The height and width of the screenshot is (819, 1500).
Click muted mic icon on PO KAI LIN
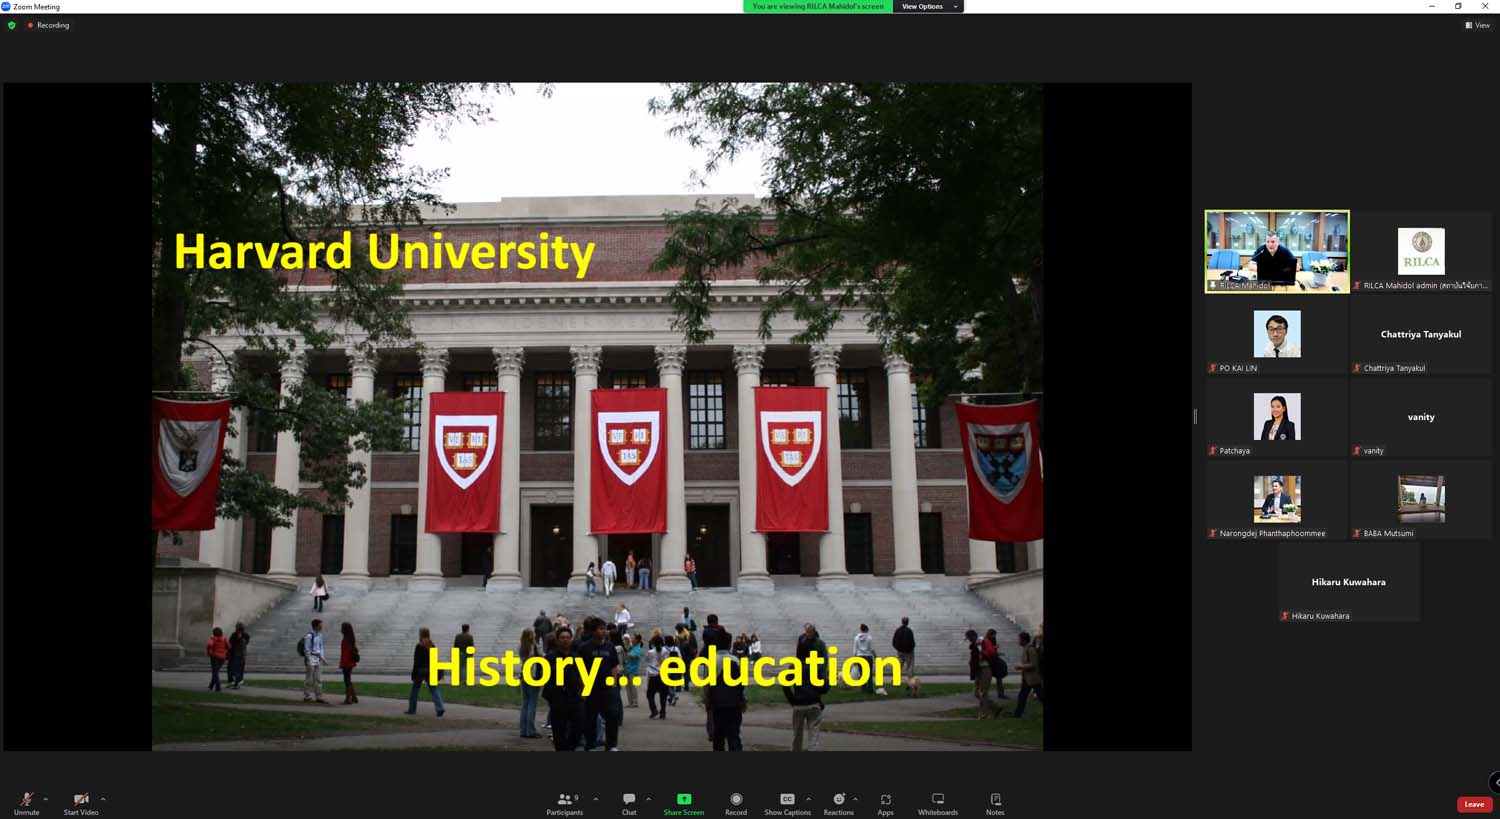1213,368
